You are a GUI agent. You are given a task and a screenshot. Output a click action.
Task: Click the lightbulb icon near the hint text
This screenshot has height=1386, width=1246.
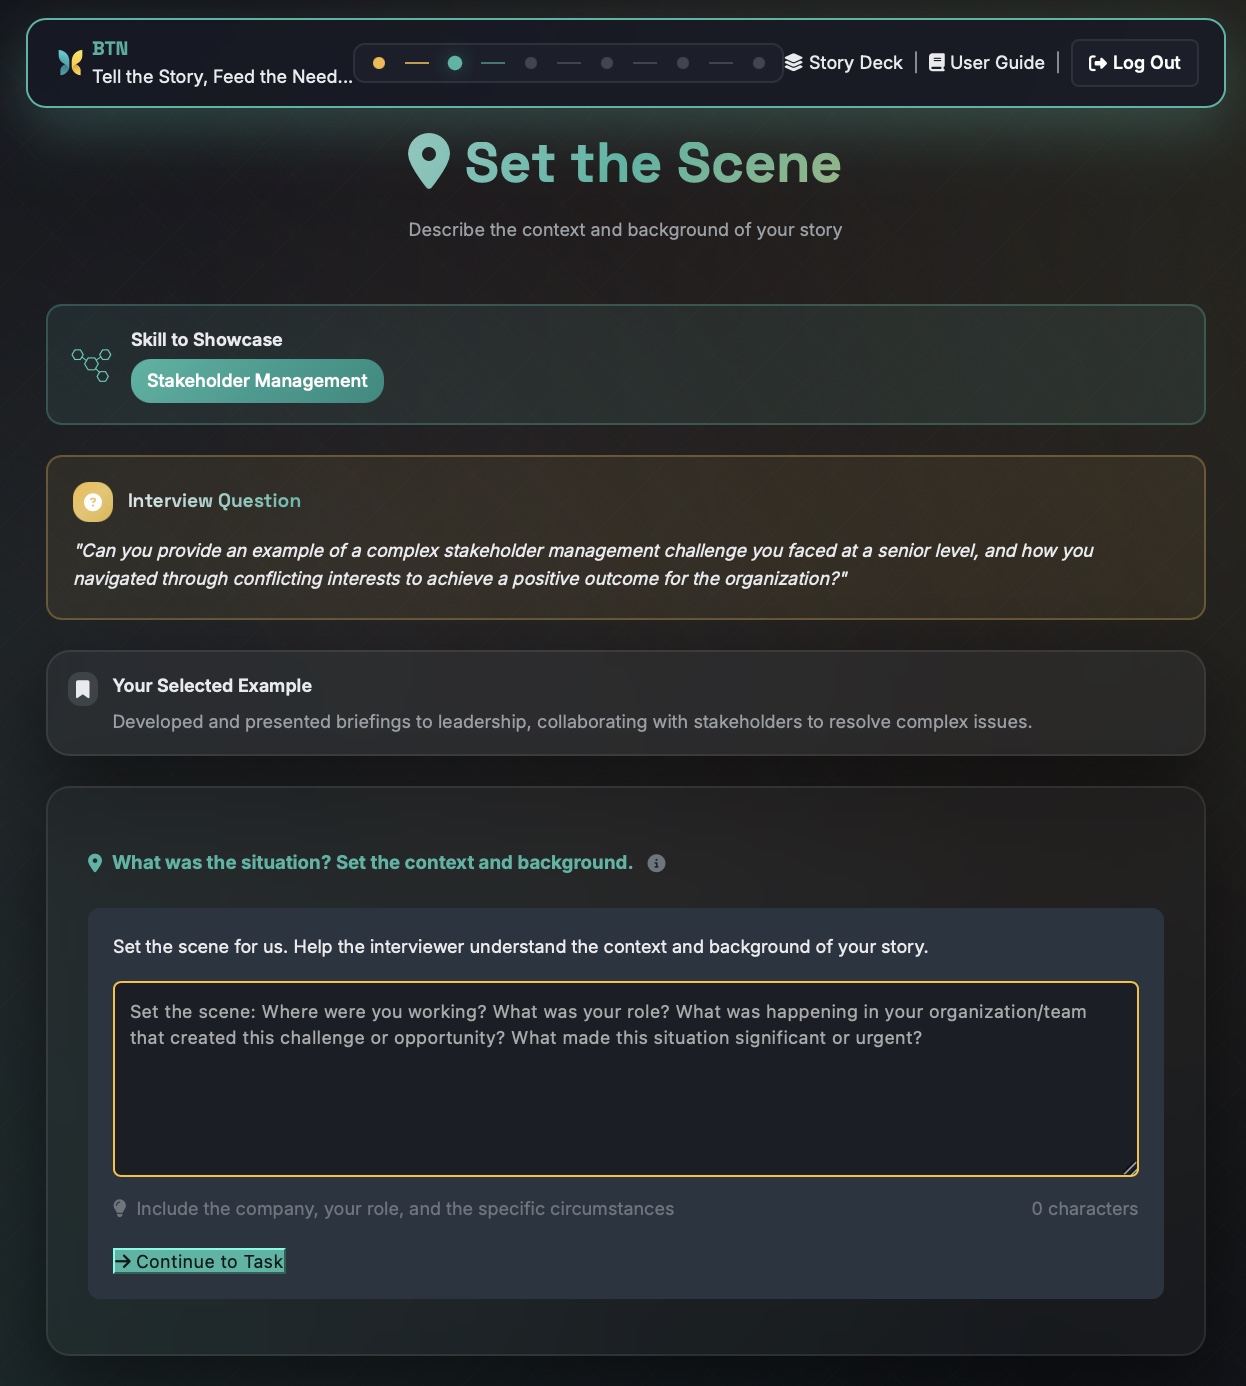(121, 1208)
